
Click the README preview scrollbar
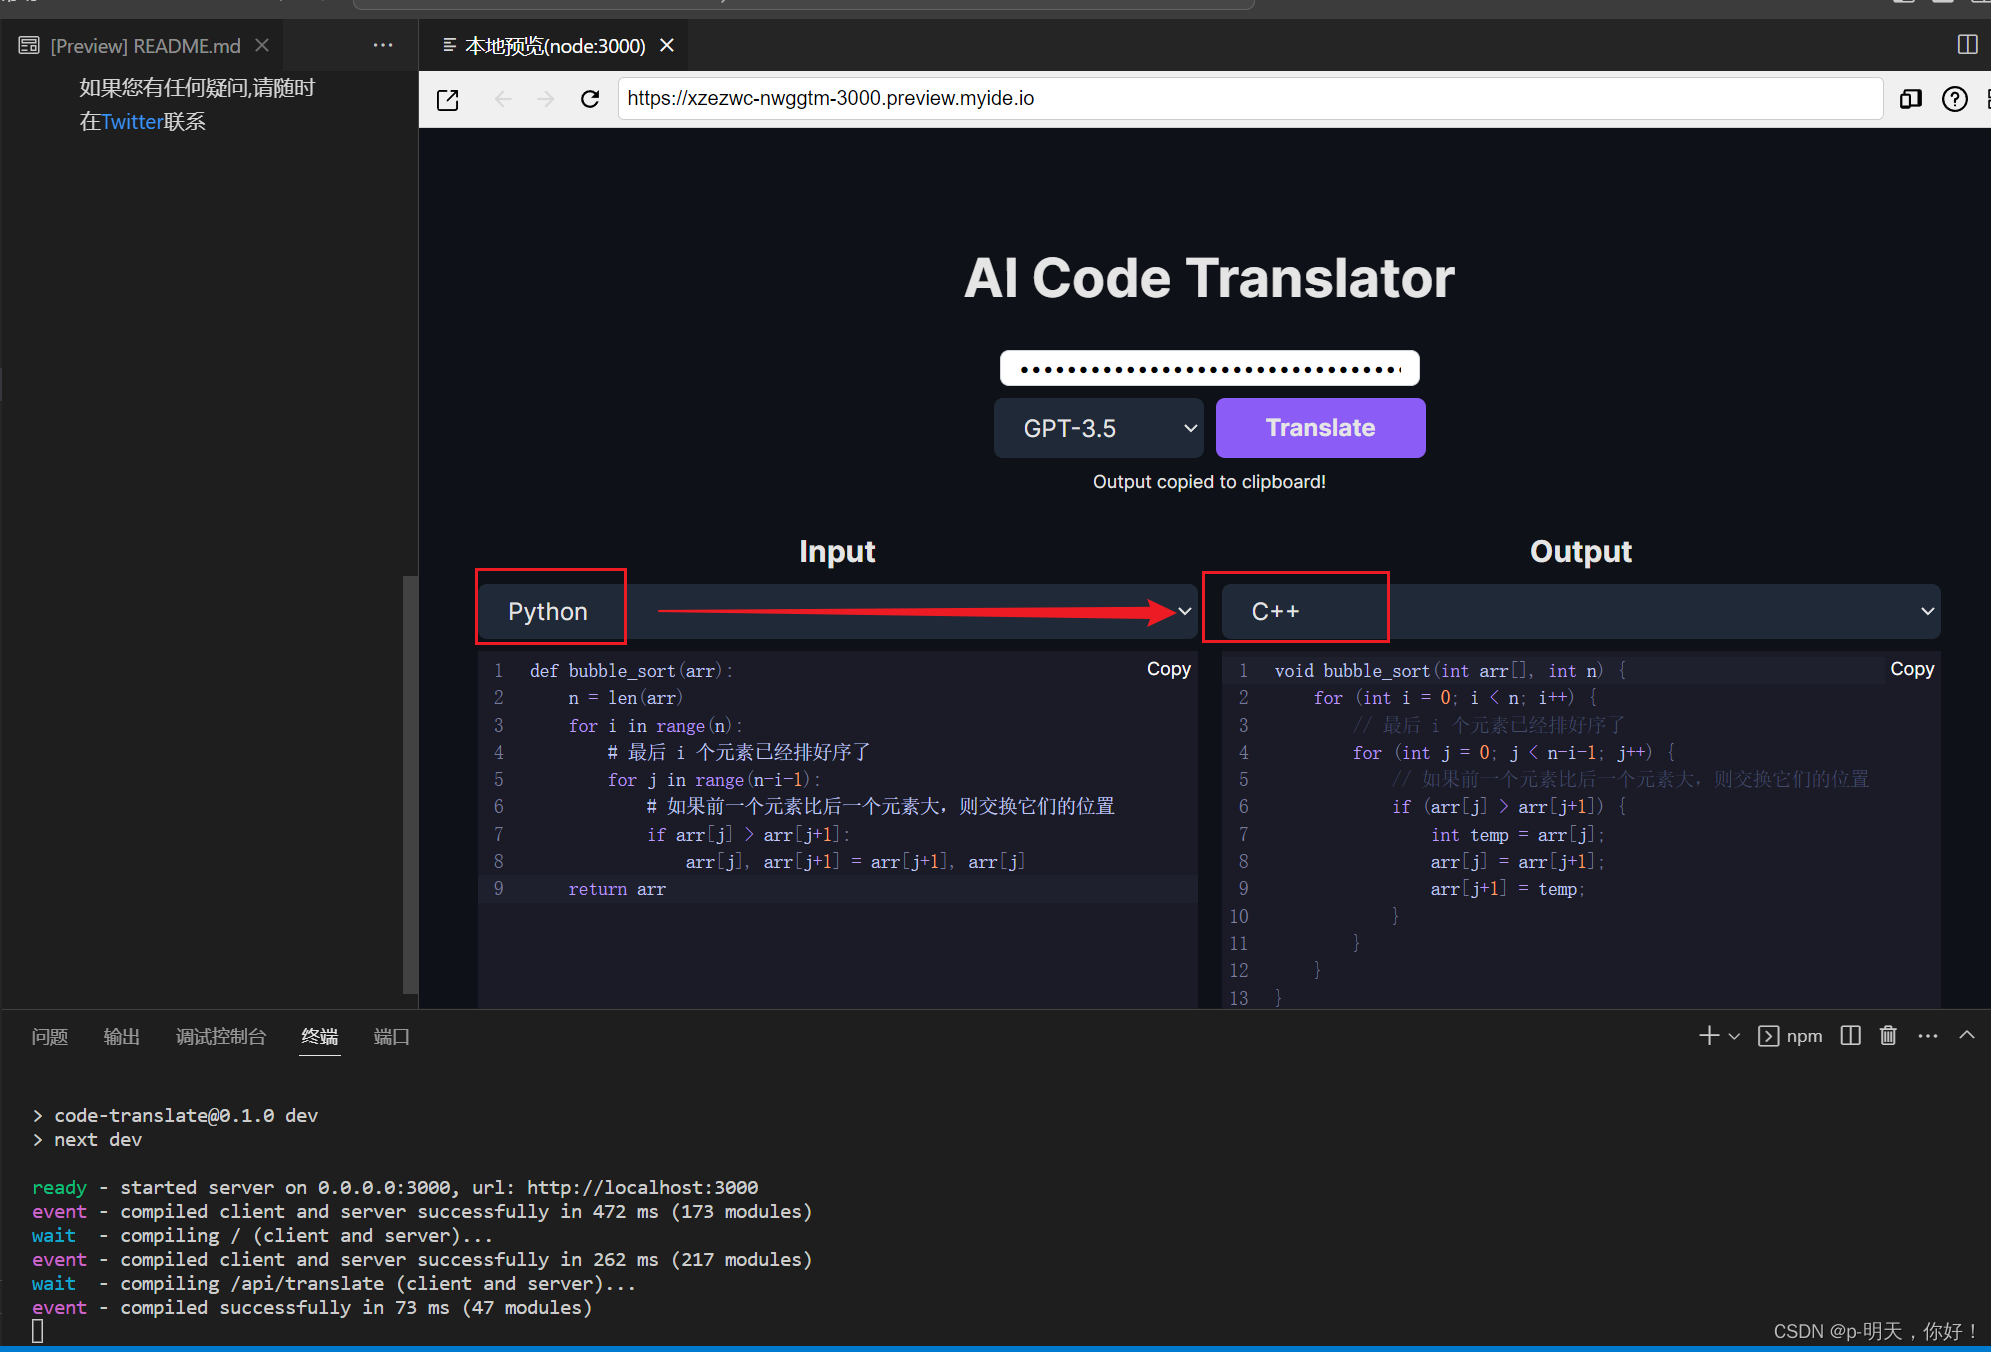point(409,784)
